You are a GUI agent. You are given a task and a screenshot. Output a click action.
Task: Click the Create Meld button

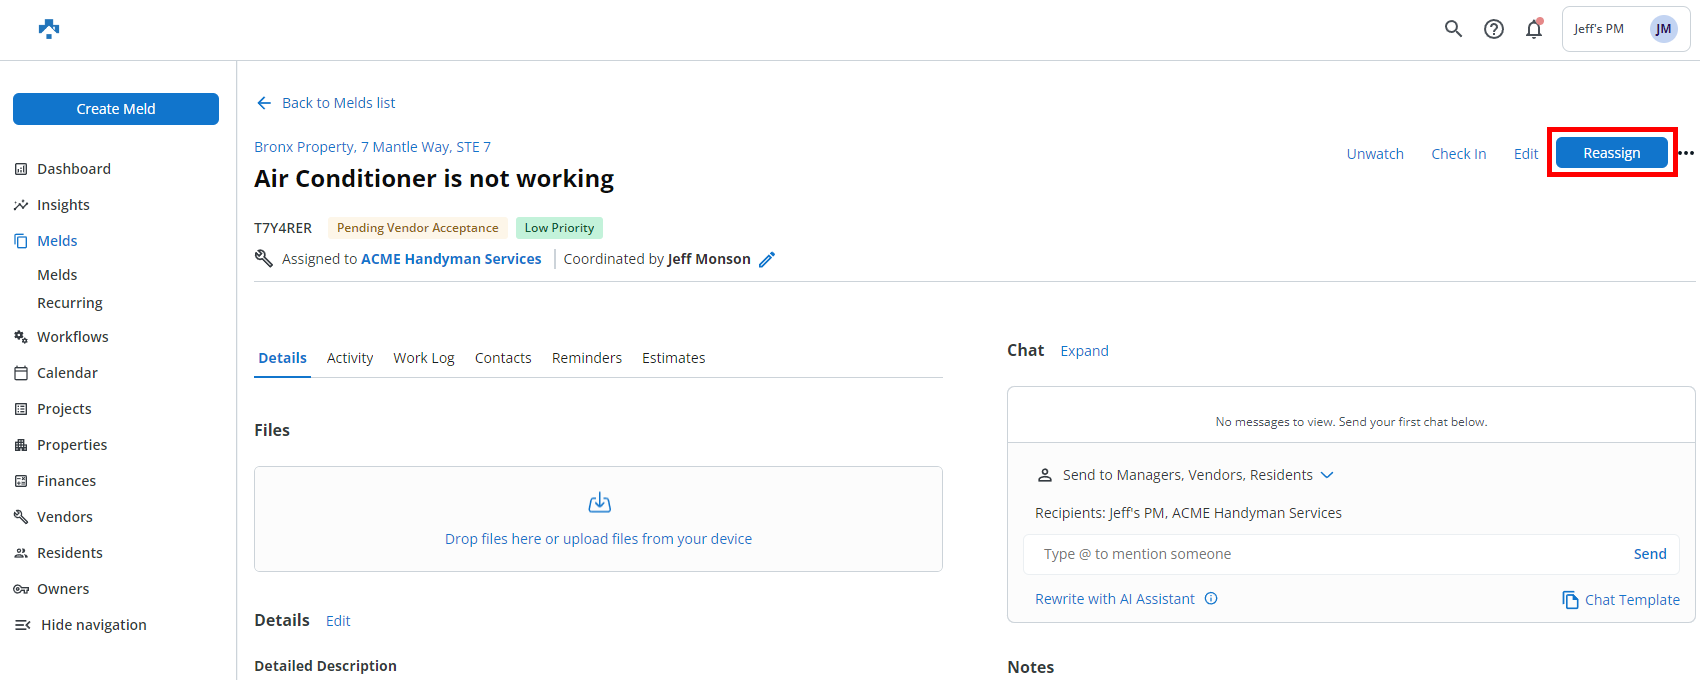tap(116, 109)
